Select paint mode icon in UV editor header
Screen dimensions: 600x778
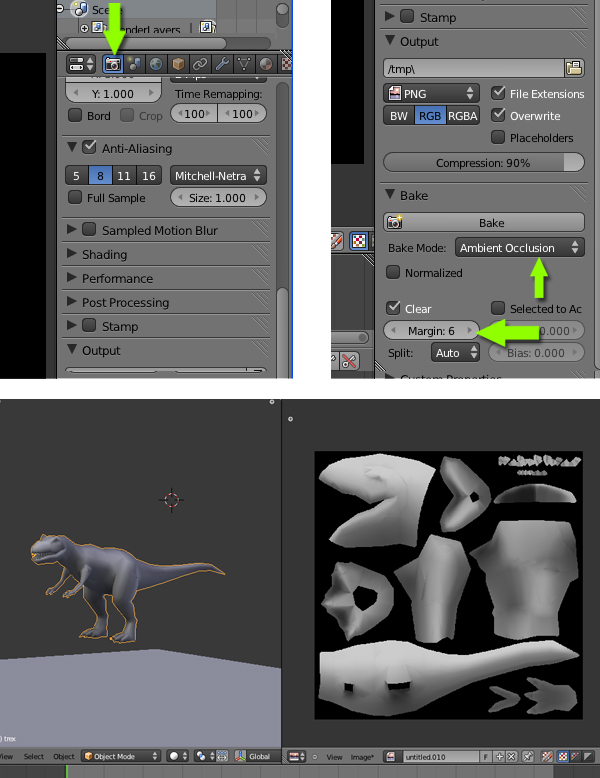point(547,757)
